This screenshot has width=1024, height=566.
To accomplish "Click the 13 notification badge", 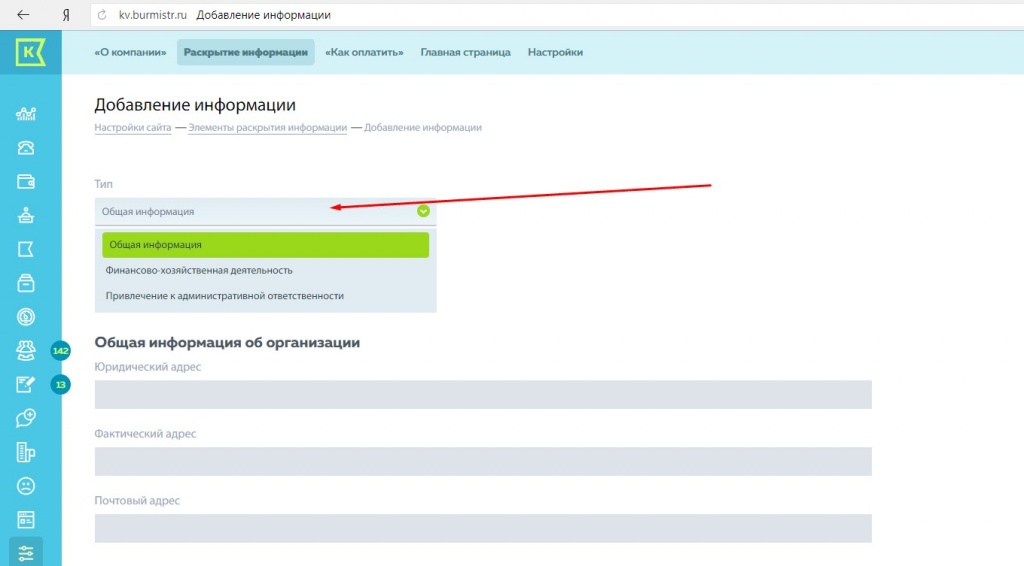I will click(x=61, y=385).
